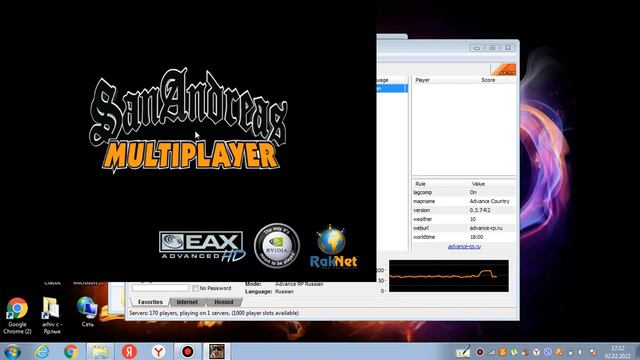640x360 pixels.
Task: Open the red Yandex Я taskbar icon
Action: (x=129, y=351)
